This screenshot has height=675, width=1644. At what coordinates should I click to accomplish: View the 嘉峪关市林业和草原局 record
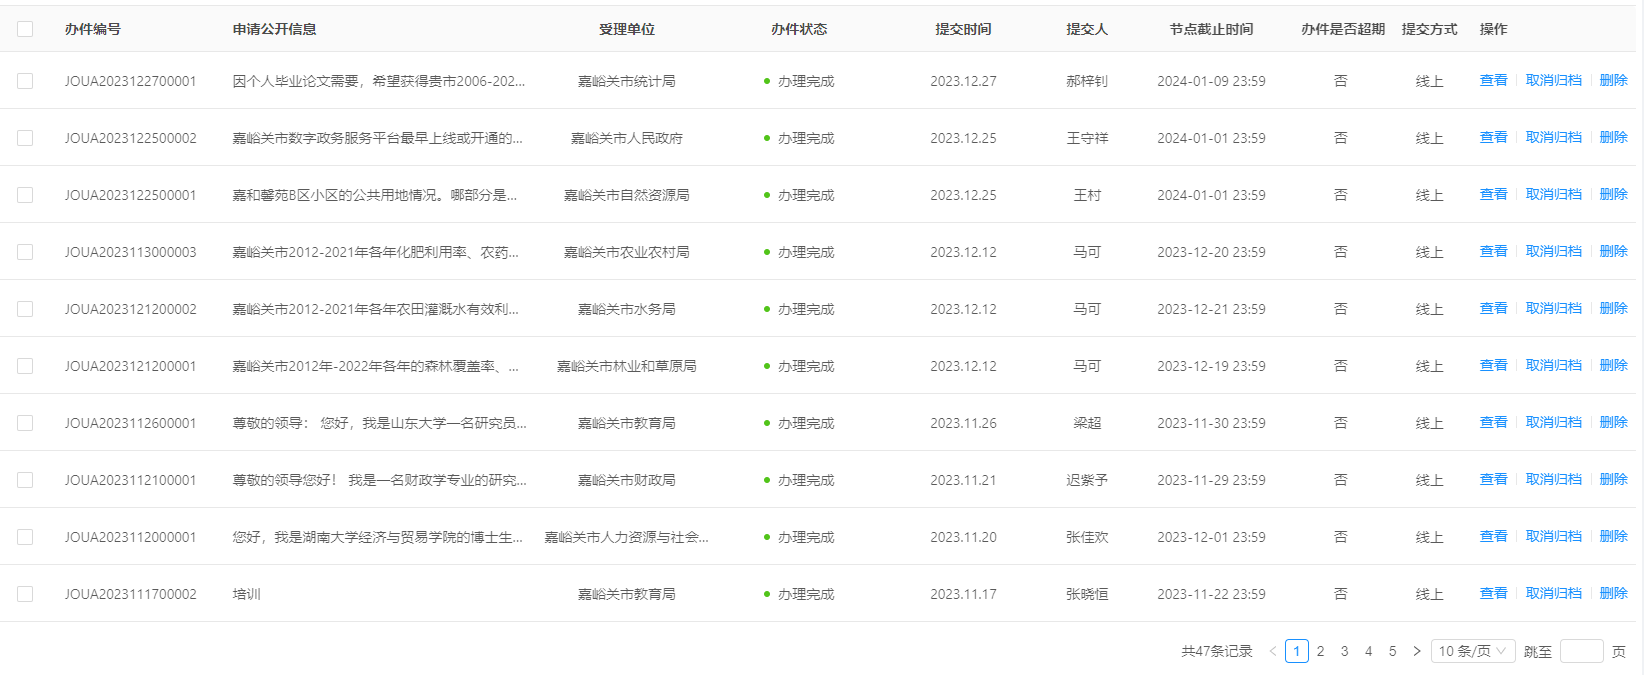click(1493, 365)
